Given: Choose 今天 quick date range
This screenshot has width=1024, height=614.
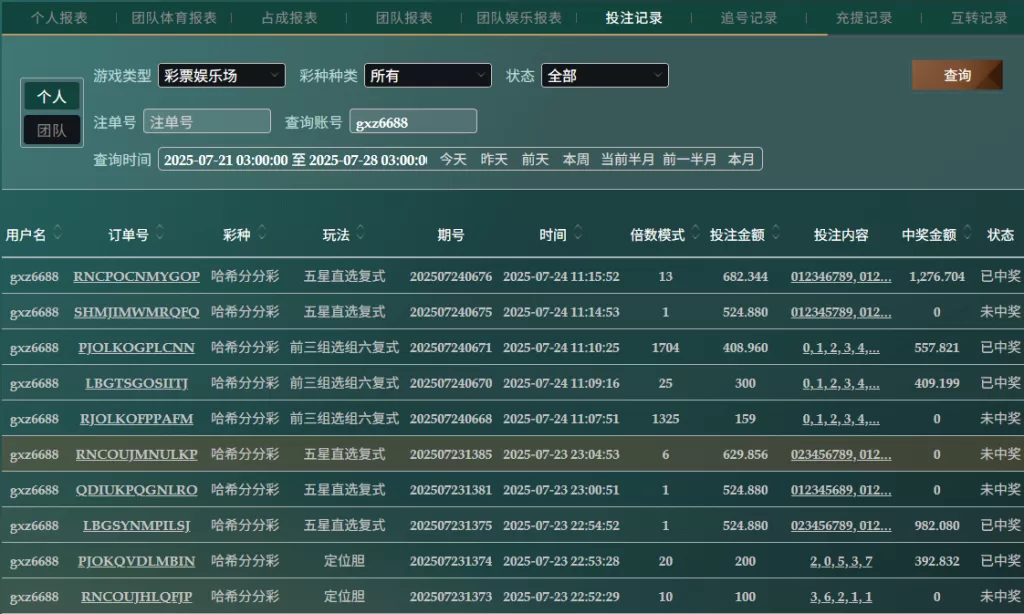Looking at the screenshot, I should coord(453,160).
